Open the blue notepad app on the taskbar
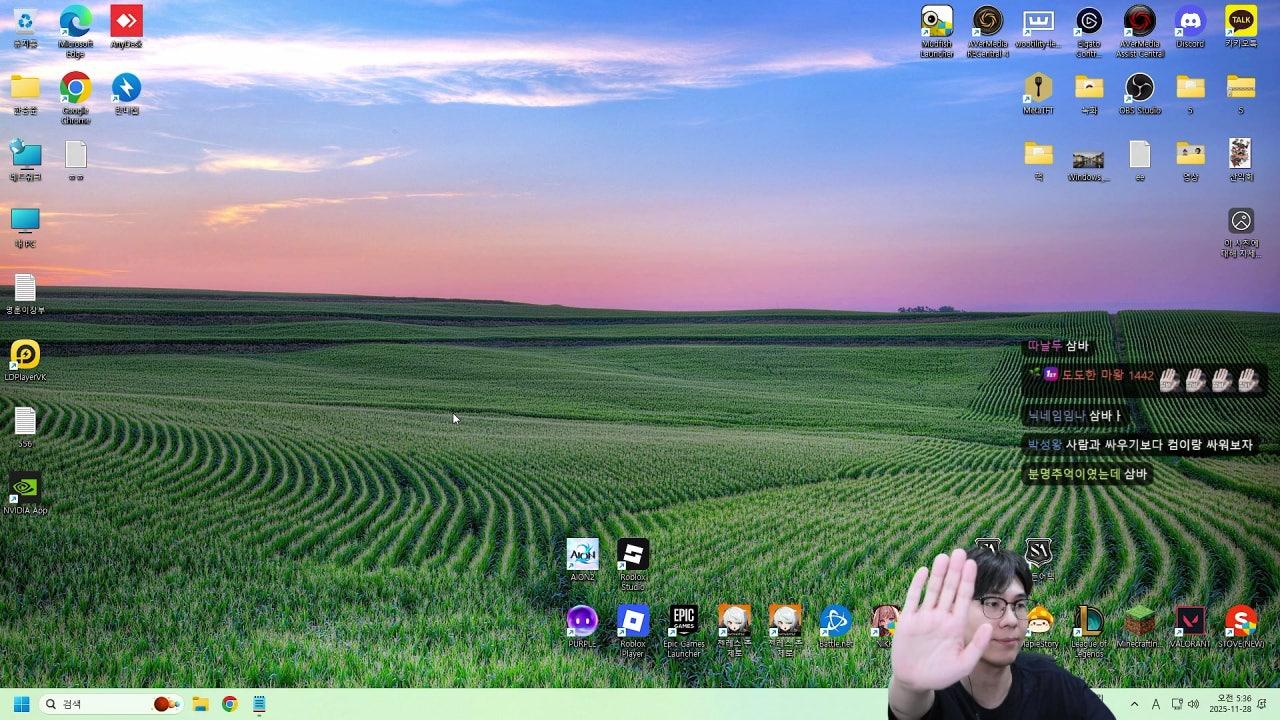The image size is (1280, 720). [259, 704]
